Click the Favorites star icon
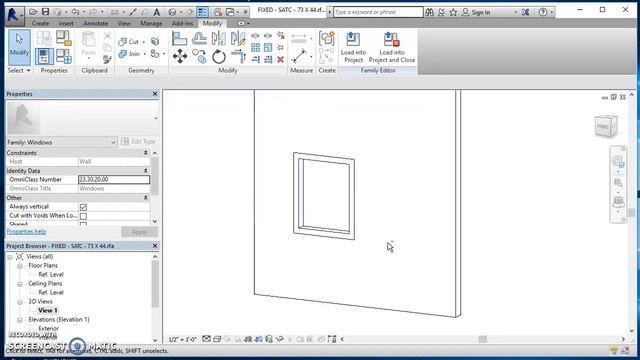Screen dimensions: 640x360 point(453,12)
